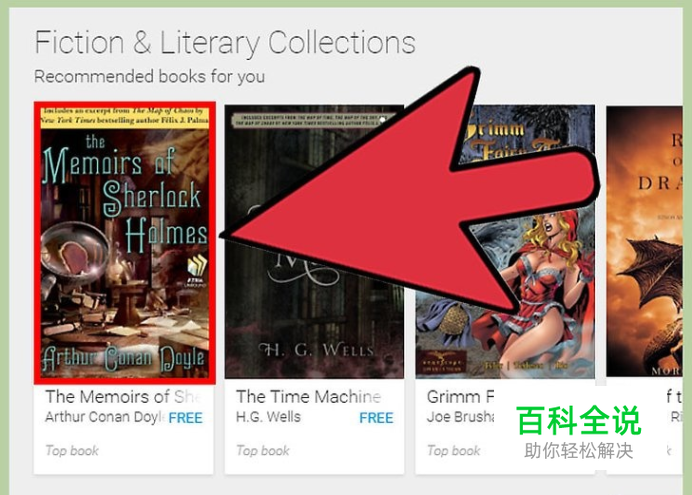Click 'Recommended books for you' subtitle
This screenshot has height=495, width=692.
150,77
